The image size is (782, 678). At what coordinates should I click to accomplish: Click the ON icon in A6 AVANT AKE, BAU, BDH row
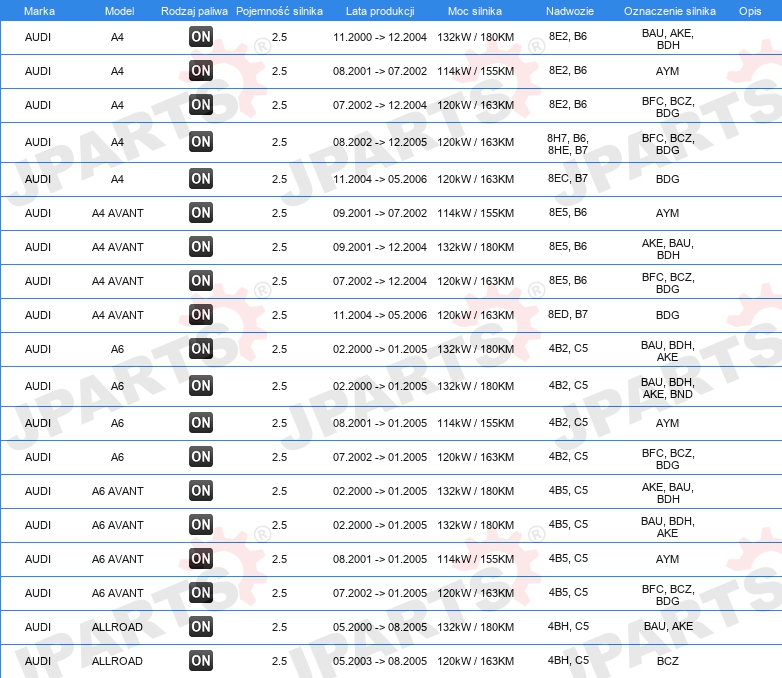coord(201,490)
